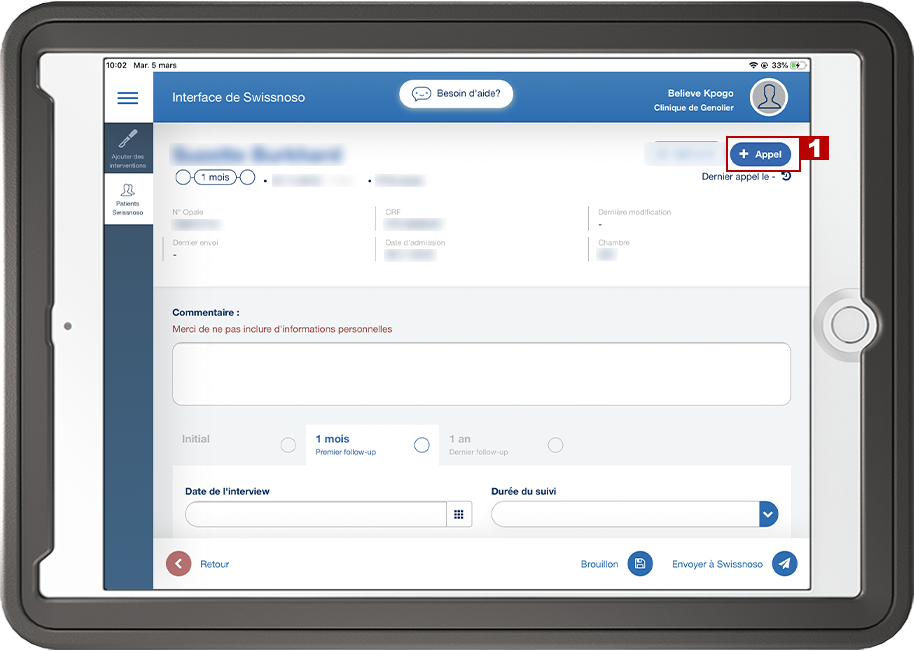Image resolution: width=914 pixels, height=651 pixels.
Task: Click the Interface de Swissnoso title
Action: tap(238, 97)
